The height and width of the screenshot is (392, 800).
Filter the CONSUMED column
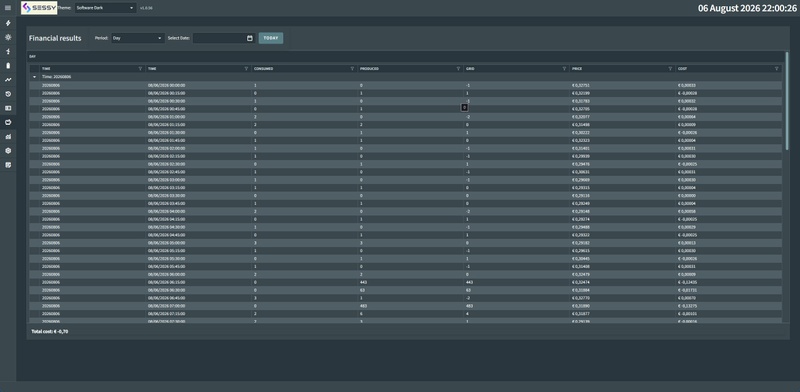click(x=352, y=68)
